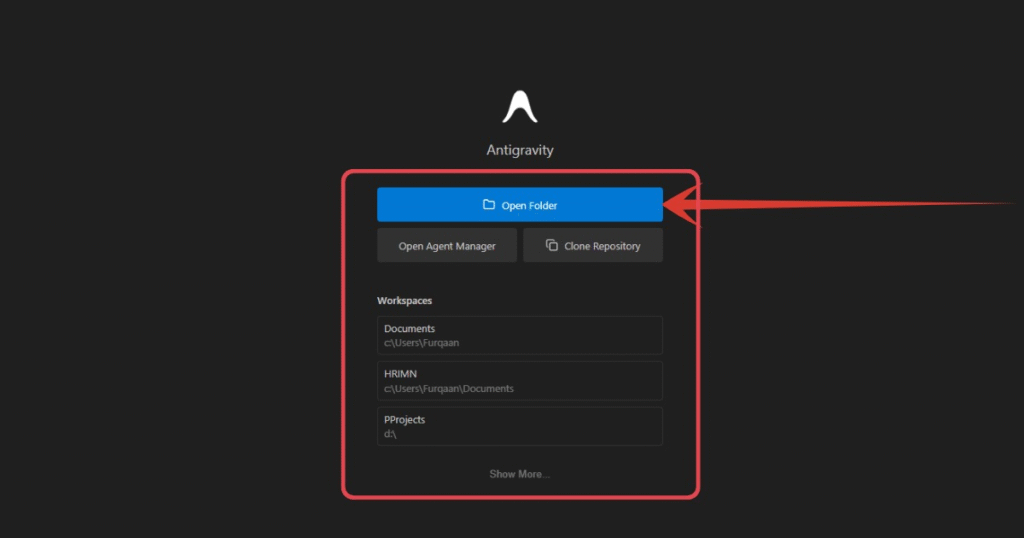
Task: Expand the list with Show More...
Action: pos(519,474)
